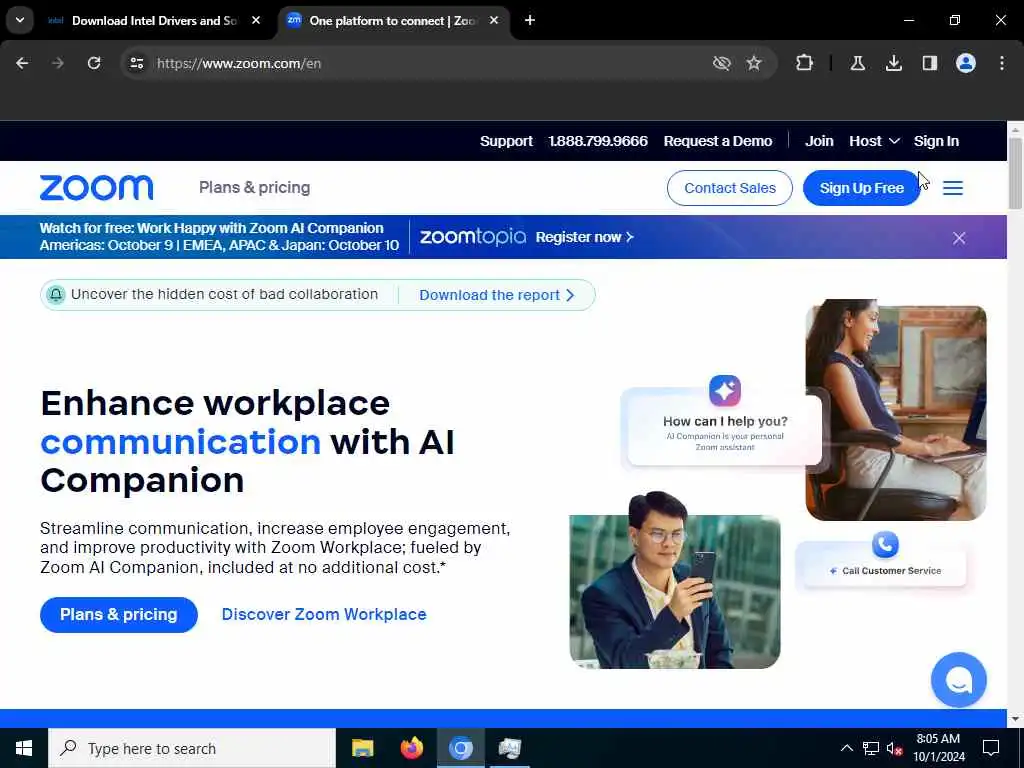
Task: Open the Extensions puzzle icon
Action: click(x=805, y=63)
